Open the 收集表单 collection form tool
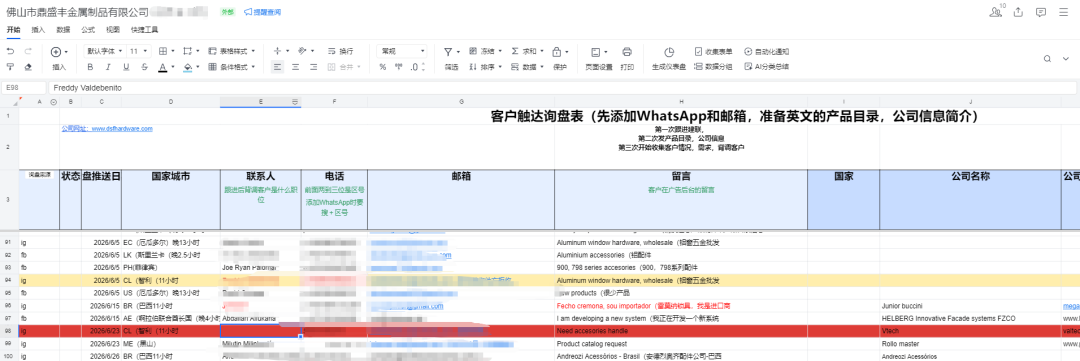 [x=713, y=52]
